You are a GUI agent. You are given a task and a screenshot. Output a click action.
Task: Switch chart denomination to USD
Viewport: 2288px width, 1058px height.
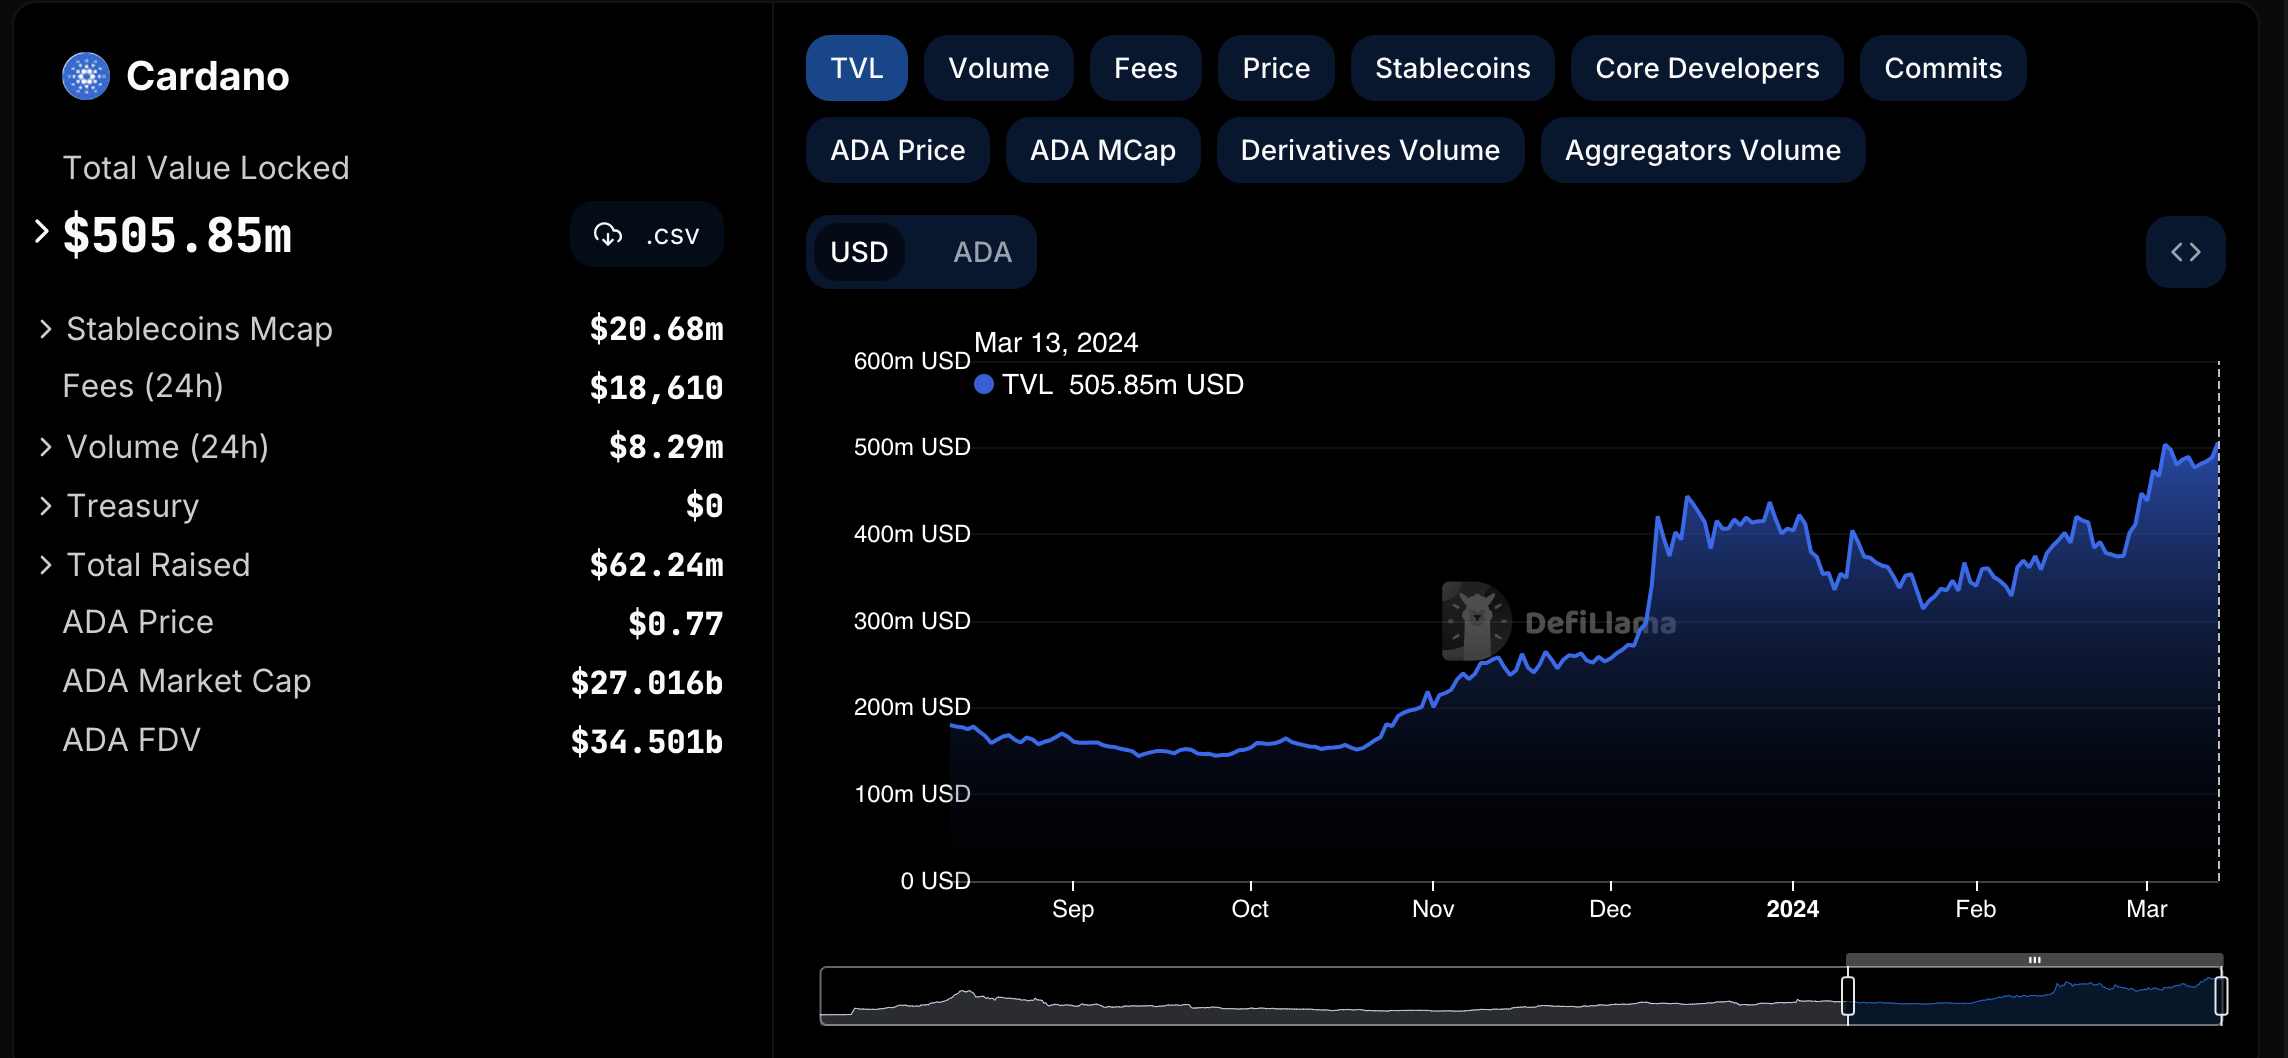859,252
